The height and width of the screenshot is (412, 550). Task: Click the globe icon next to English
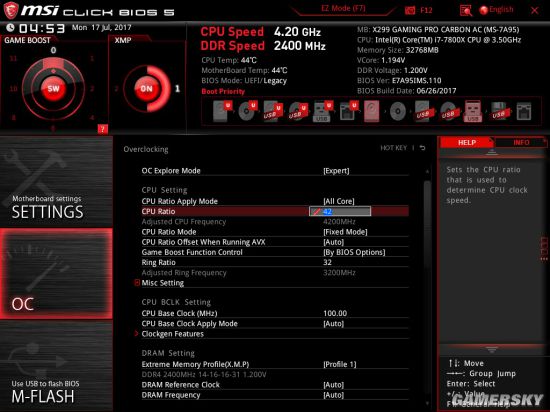pos(483,10)
